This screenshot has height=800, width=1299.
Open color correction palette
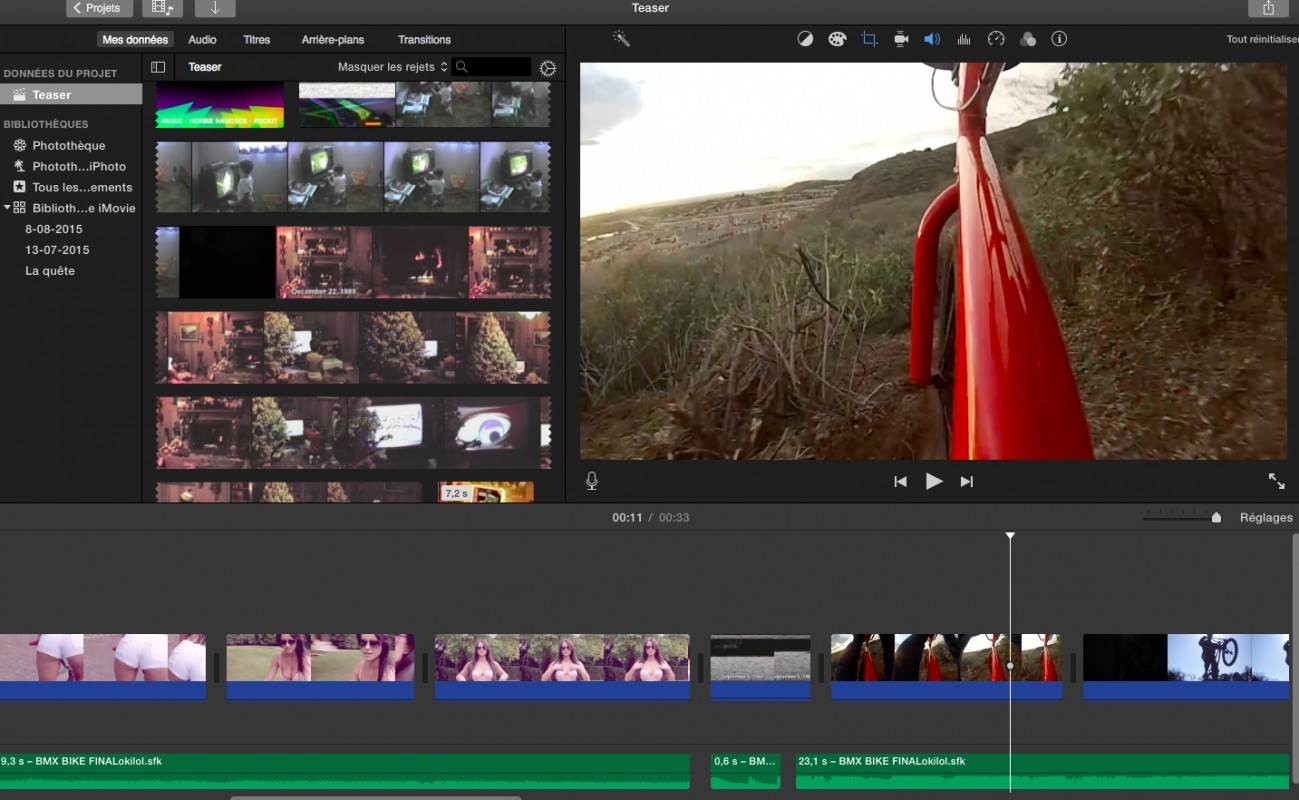tap(837, 39)
